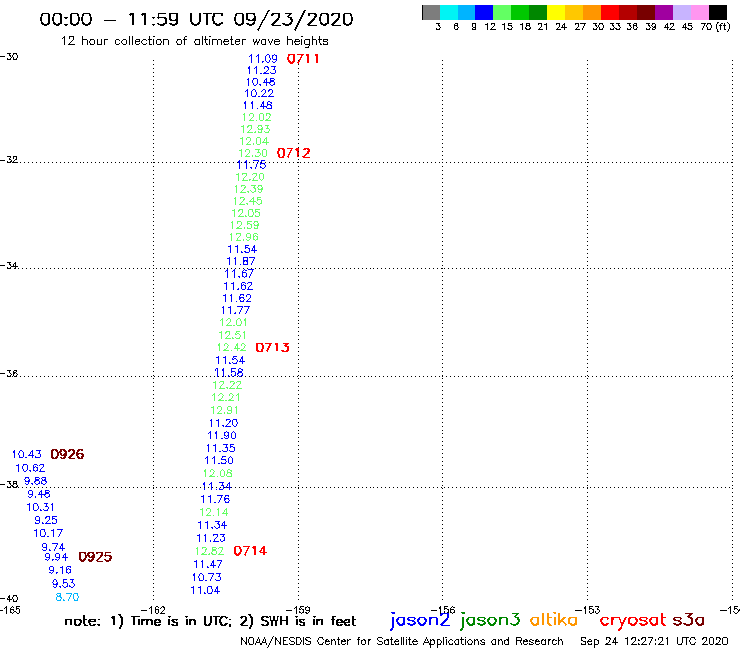Click the 12.42 value beside 0713
Image resolution: width=740 pixels, height=650 pixels.
coord(231,347)
